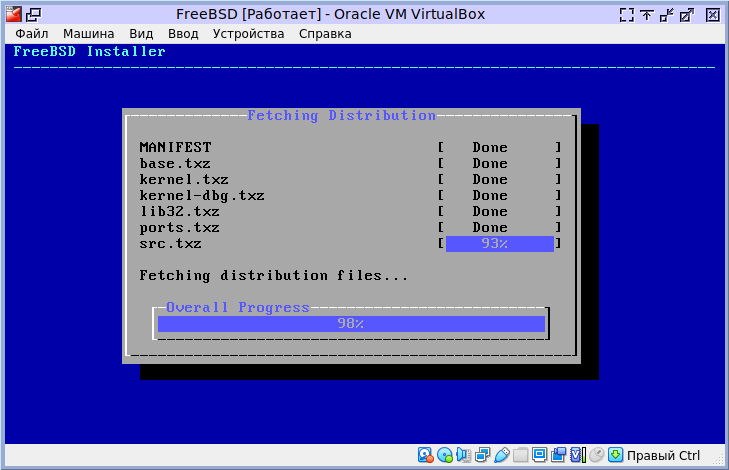729x470 pixels.
Task: Toggle fullscreen via the title bar bracket icon
Action: tap(626, 15)
